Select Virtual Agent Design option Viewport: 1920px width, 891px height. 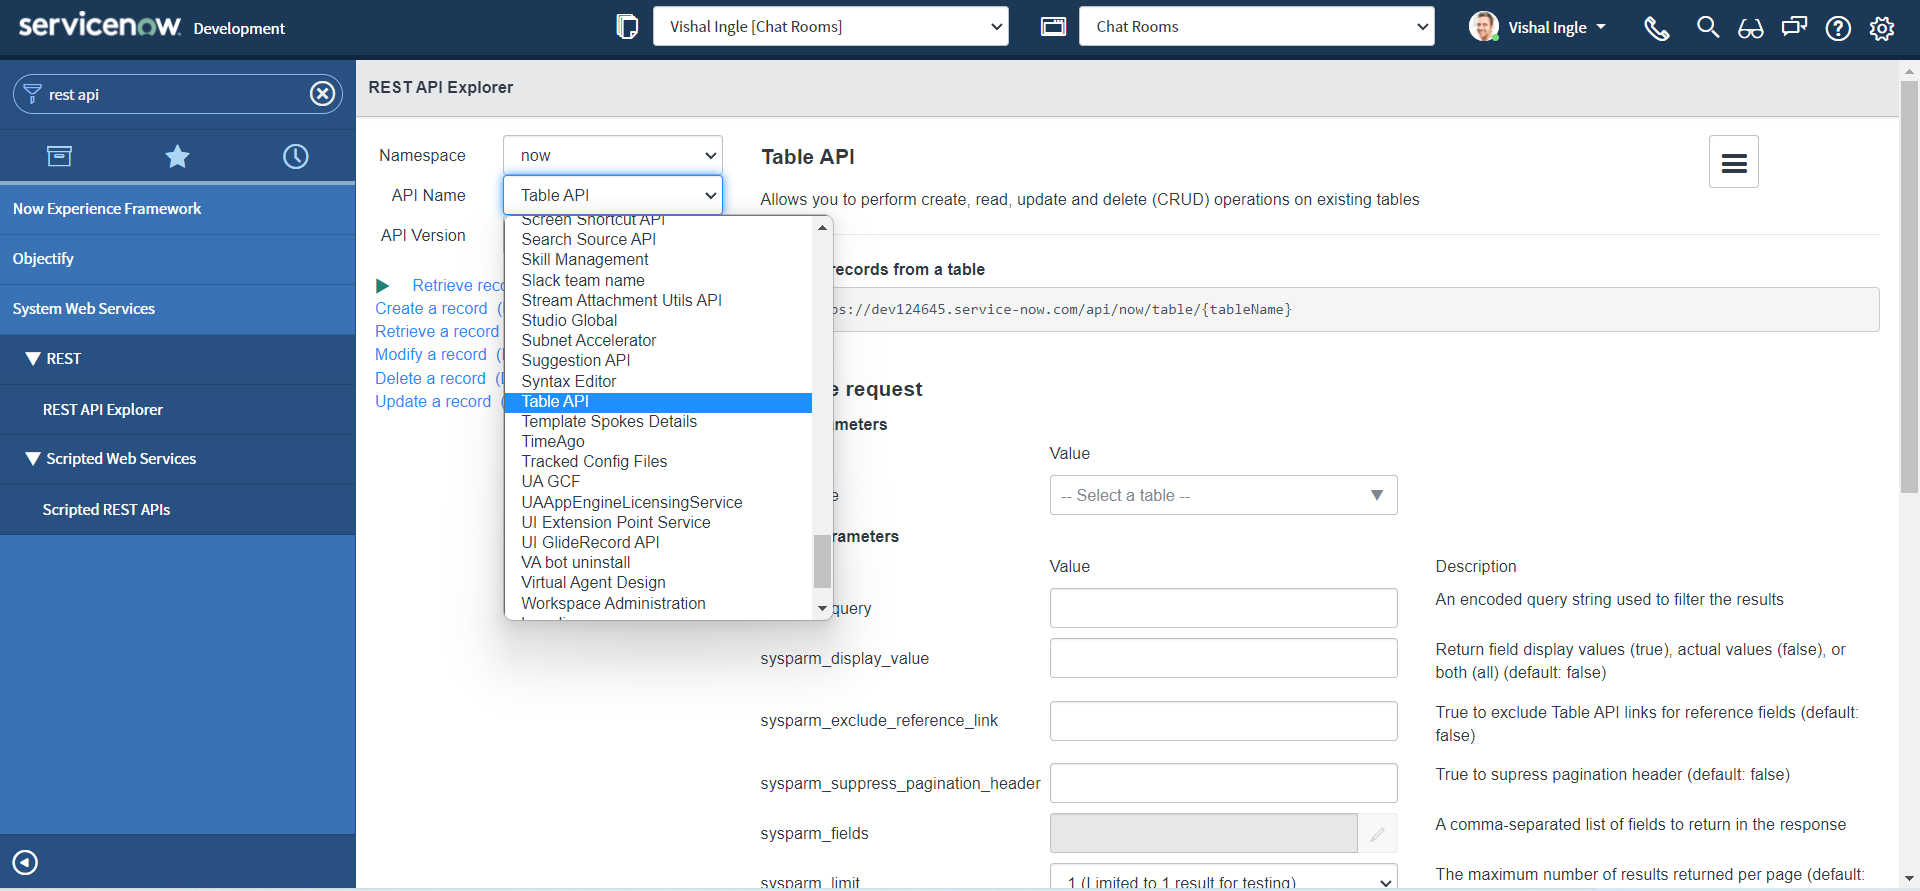coord(658,582)
